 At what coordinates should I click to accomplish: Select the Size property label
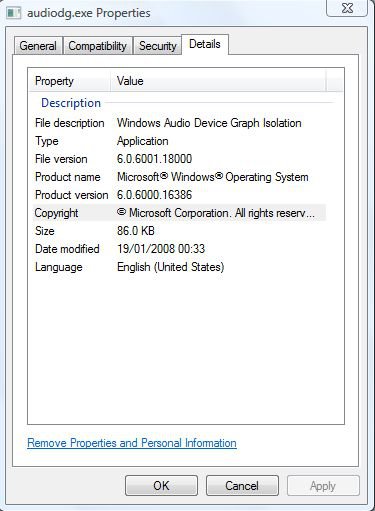pyautogui.click(x=45, y=231)
